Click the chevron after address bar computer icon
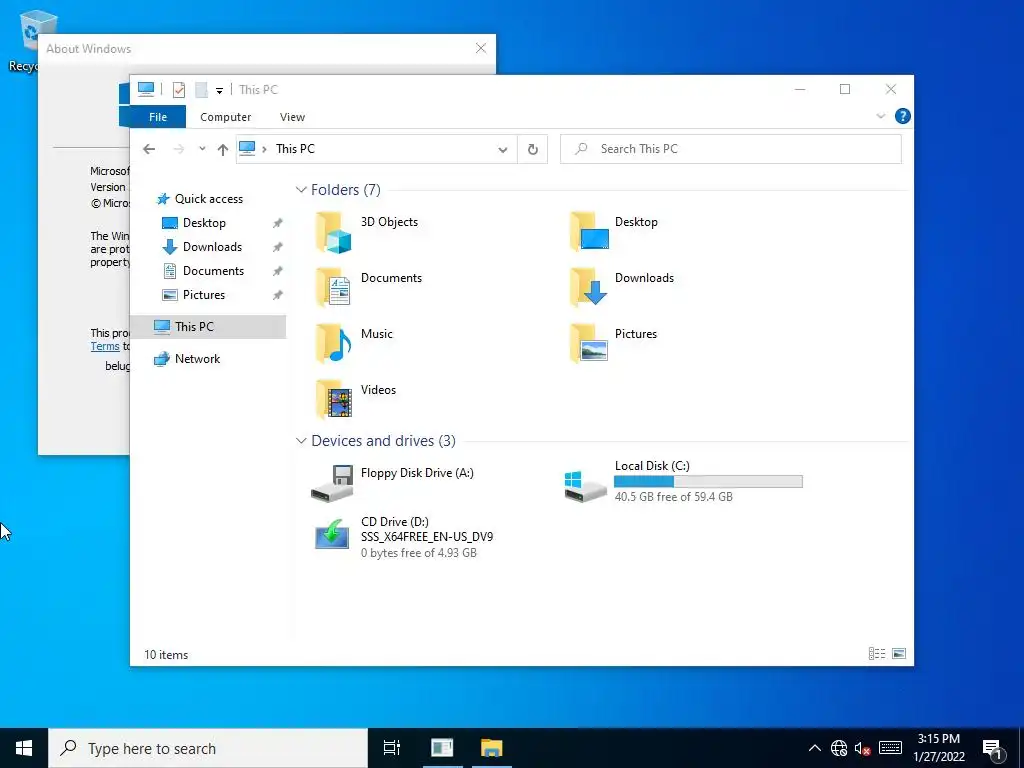 pyautogui.click(x=264, y=150)
